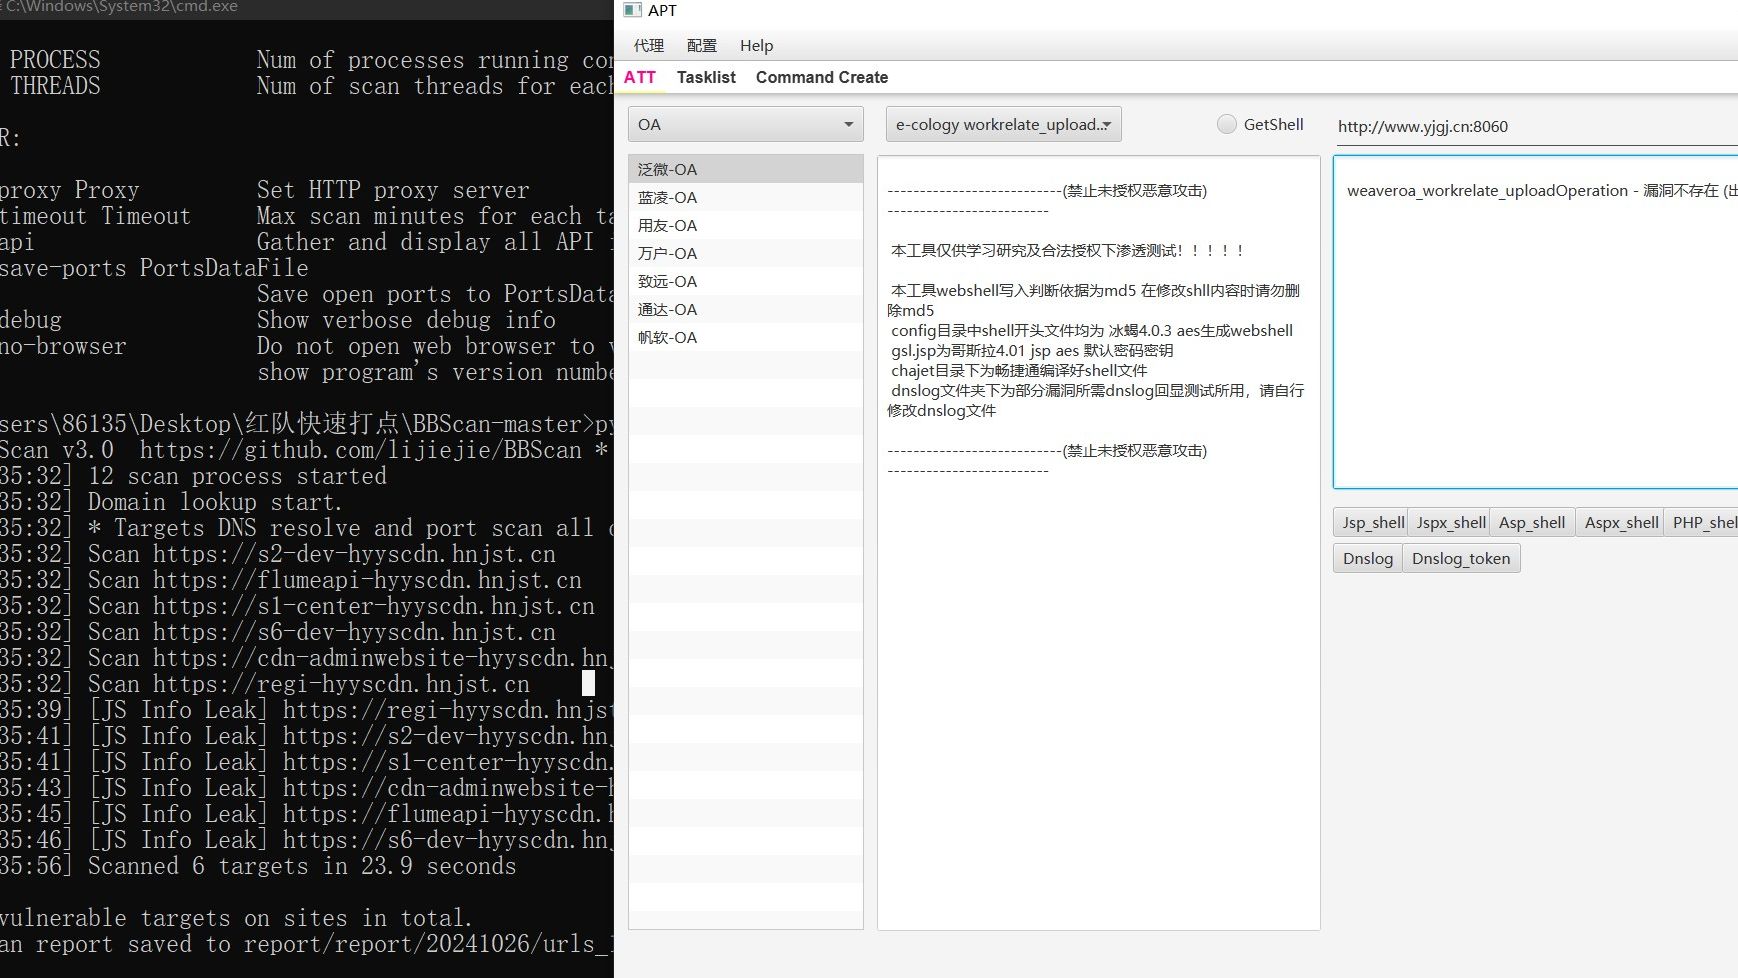This screenshot has width=1738, height=978.
Task: Click the Dnslog button
Action: click(1367, 558)
